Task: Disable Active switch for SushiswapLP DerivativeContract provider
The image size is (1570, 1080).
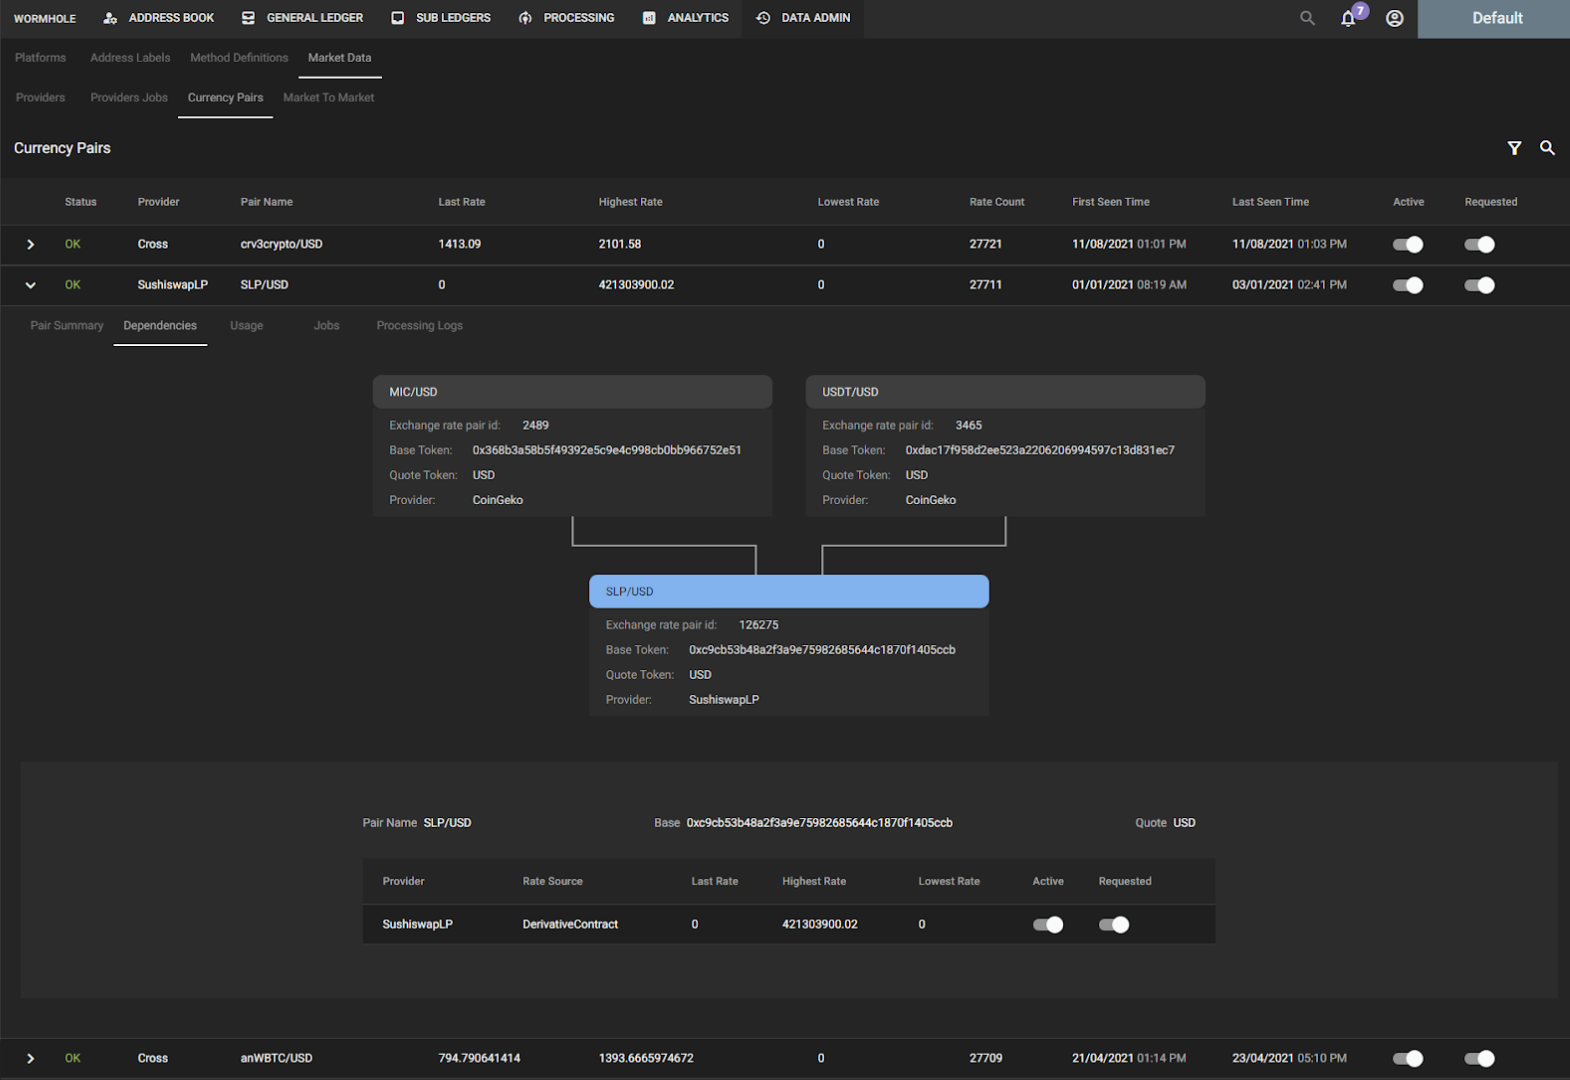Action: coord(1048,924)
